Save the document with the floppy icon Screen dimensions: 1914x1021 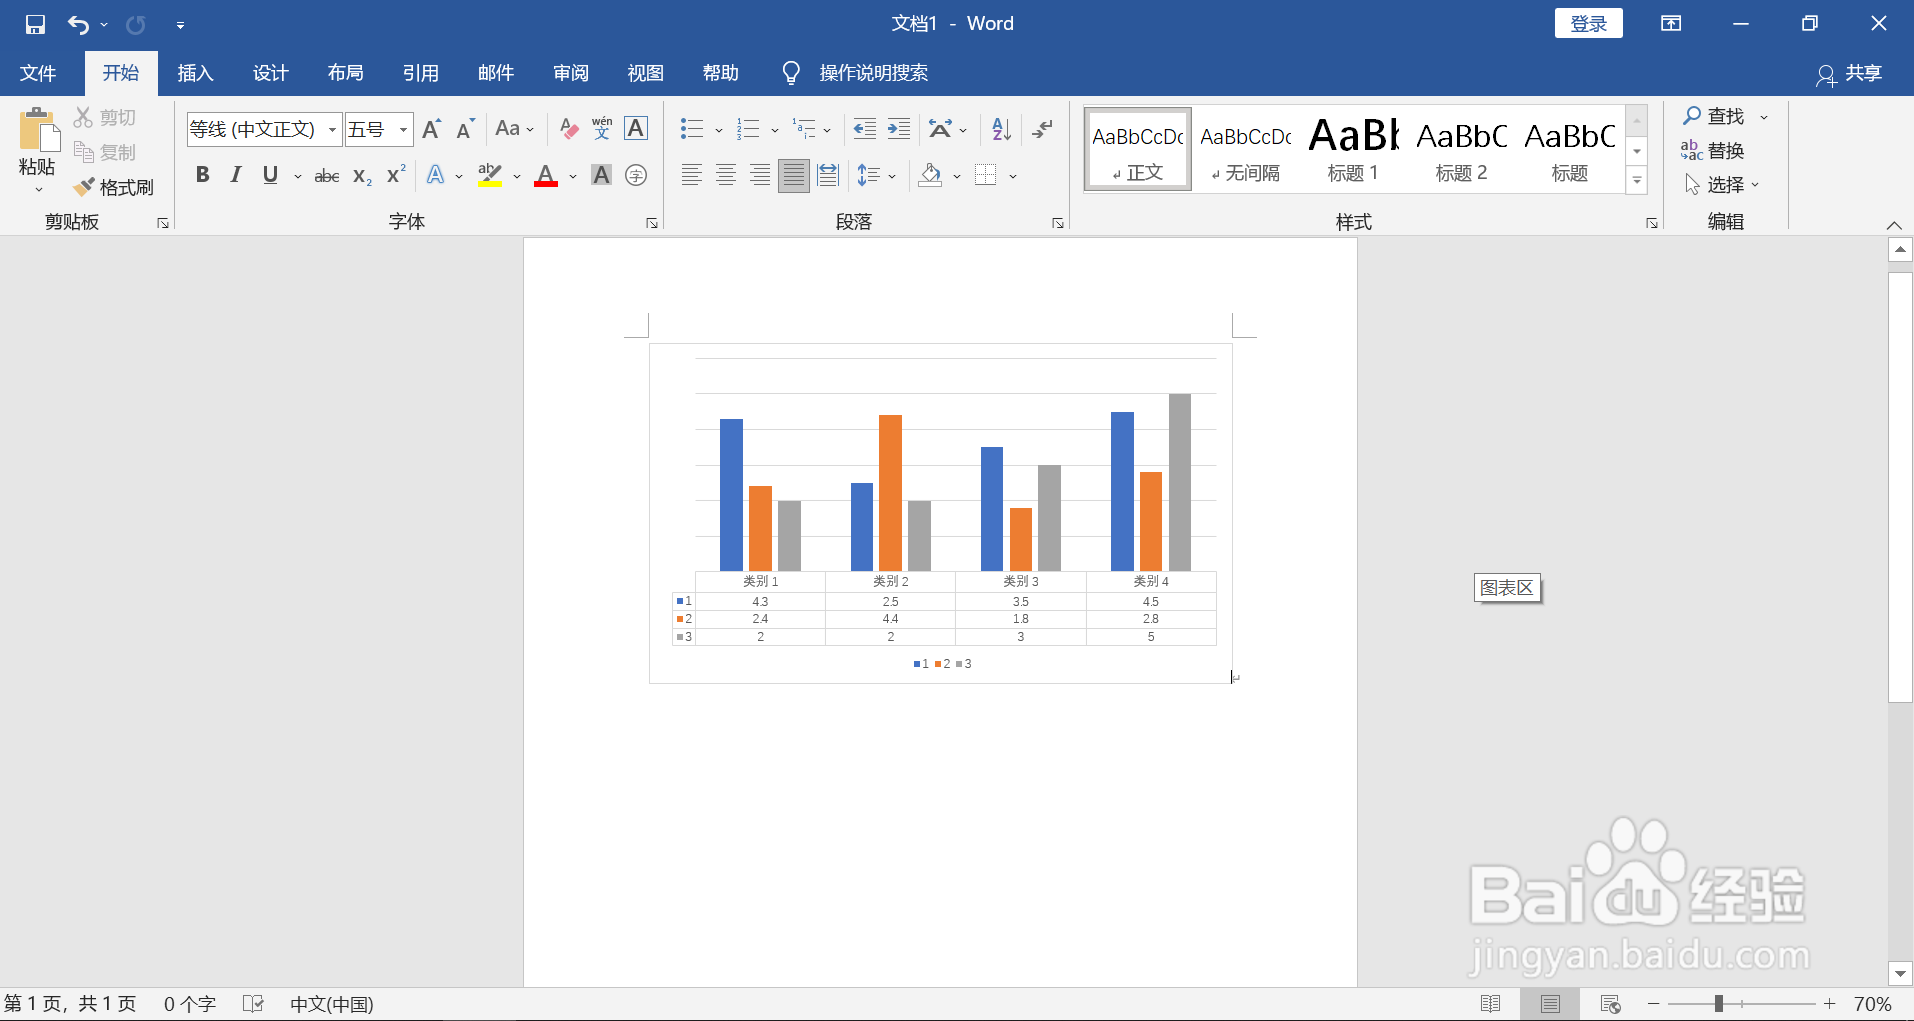[35, 24]
